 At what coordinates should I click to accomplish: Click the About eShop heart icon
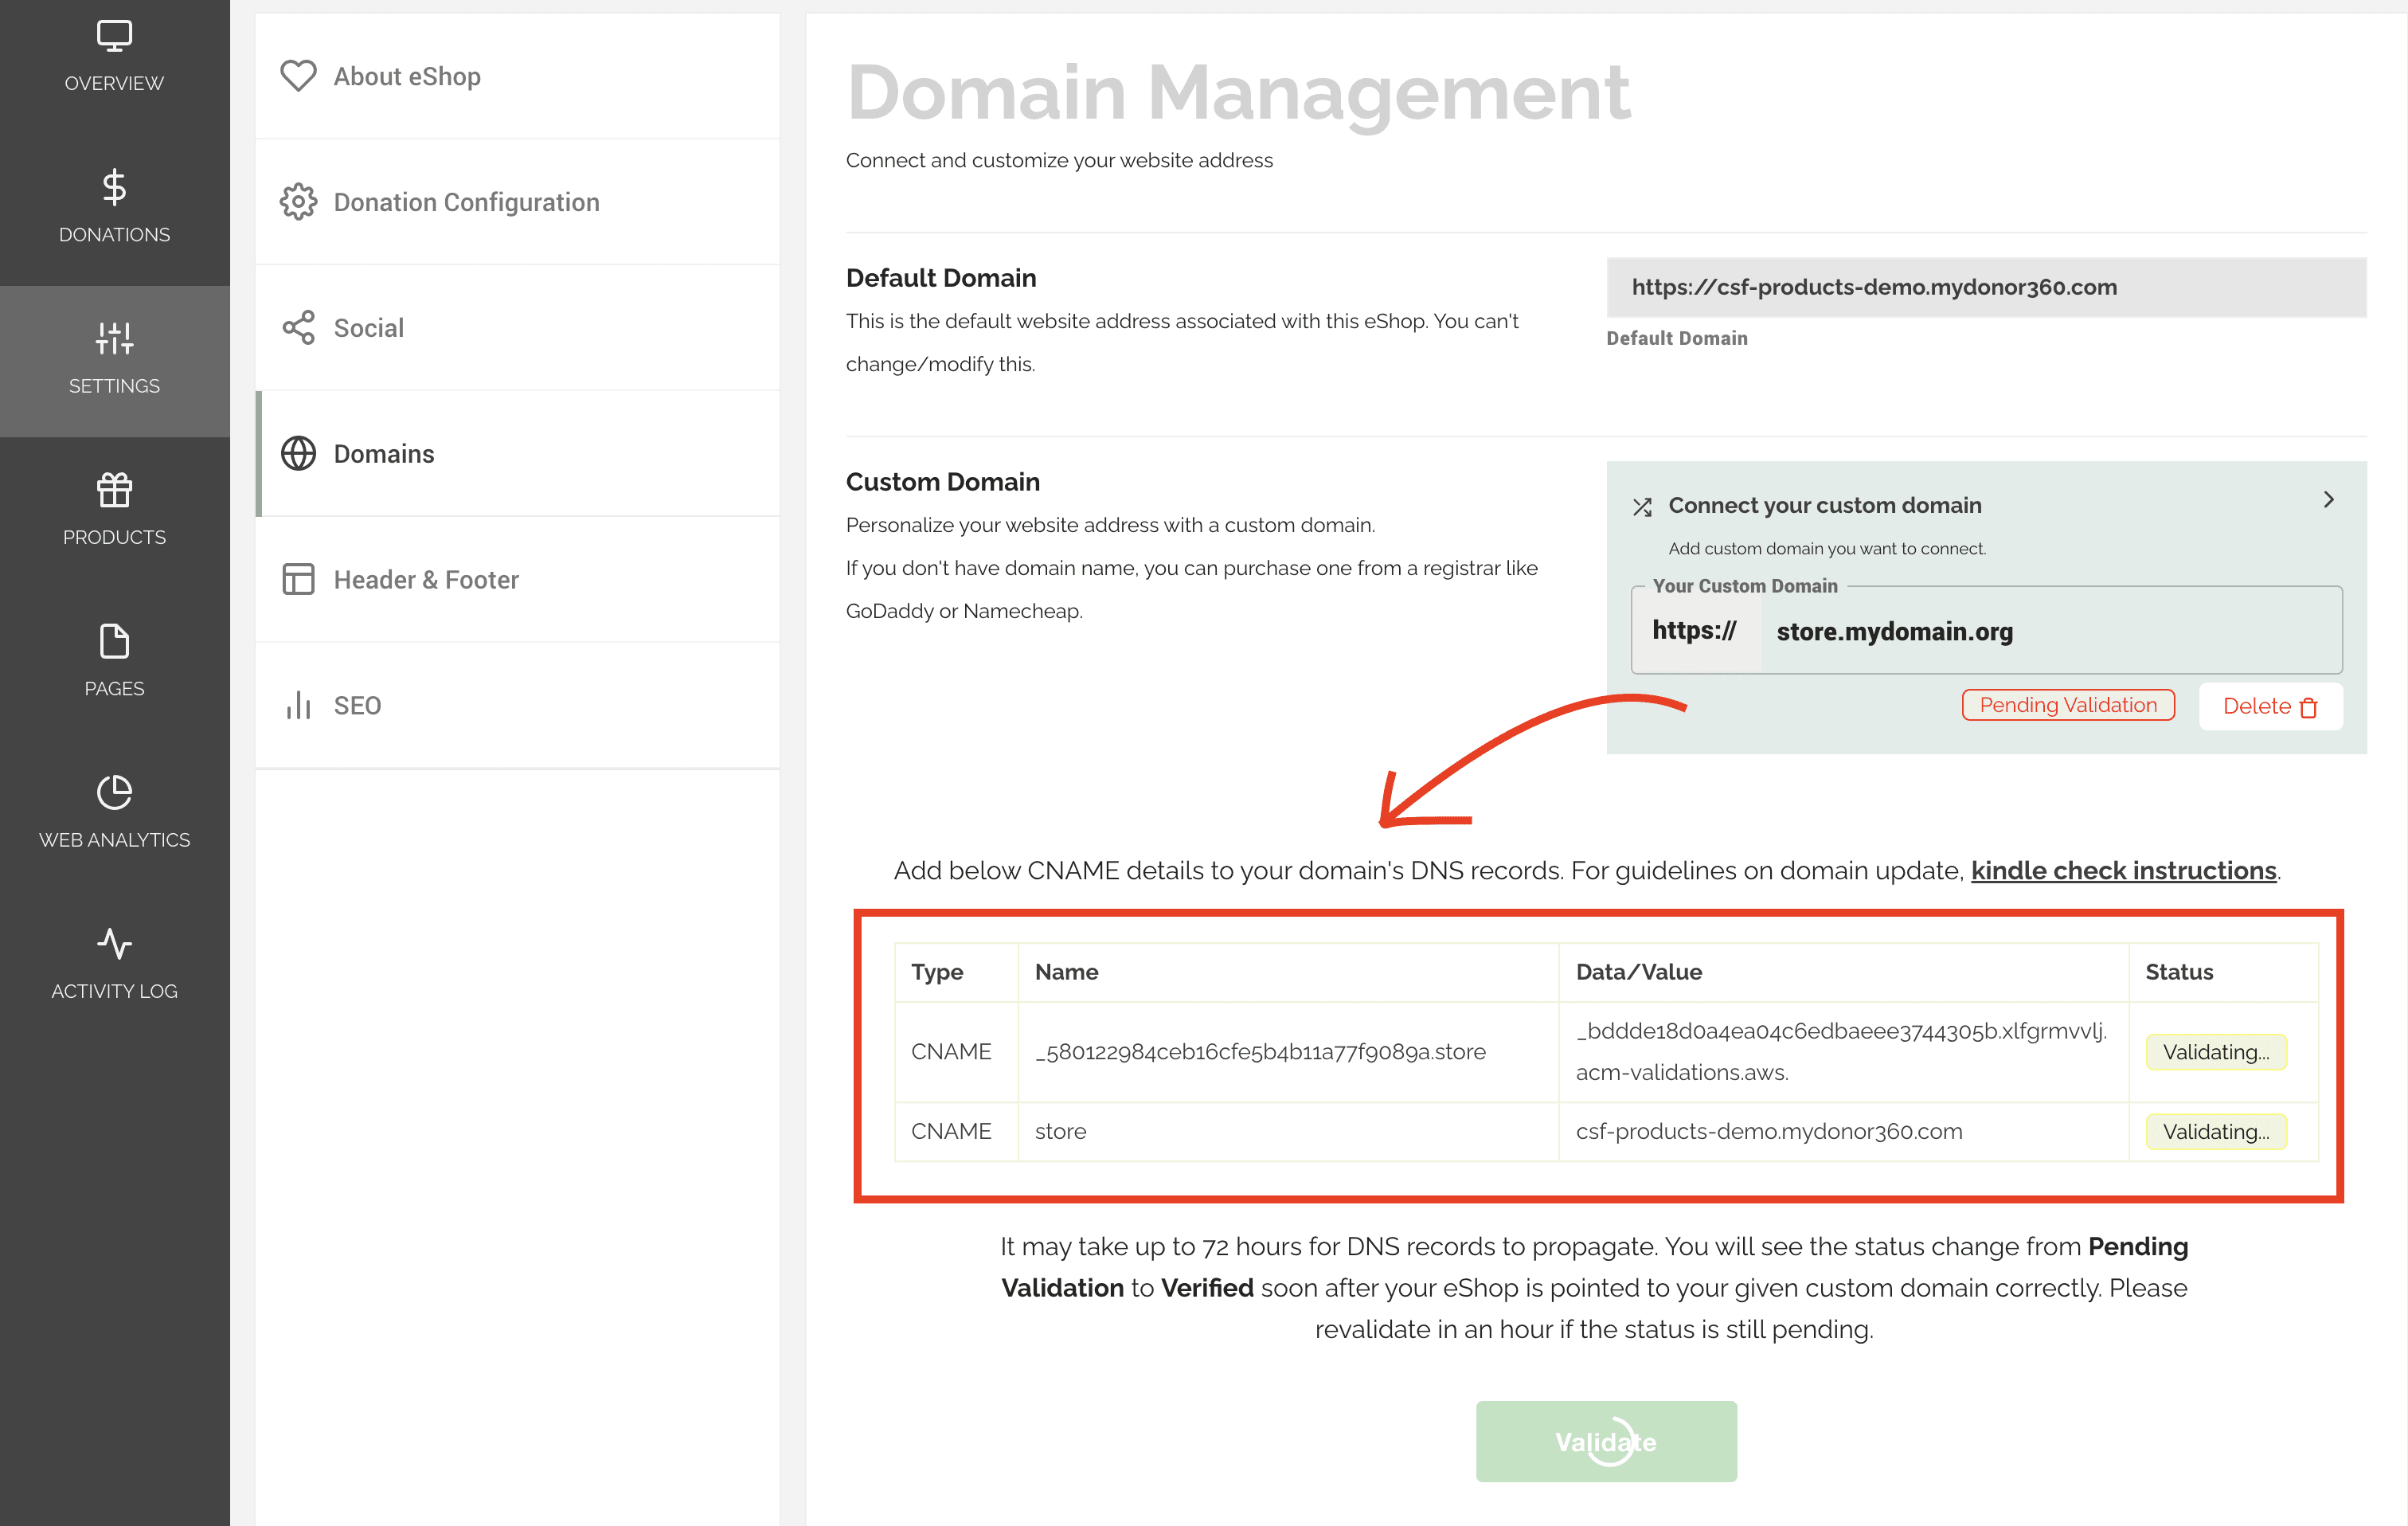click(x=298, y=76)
